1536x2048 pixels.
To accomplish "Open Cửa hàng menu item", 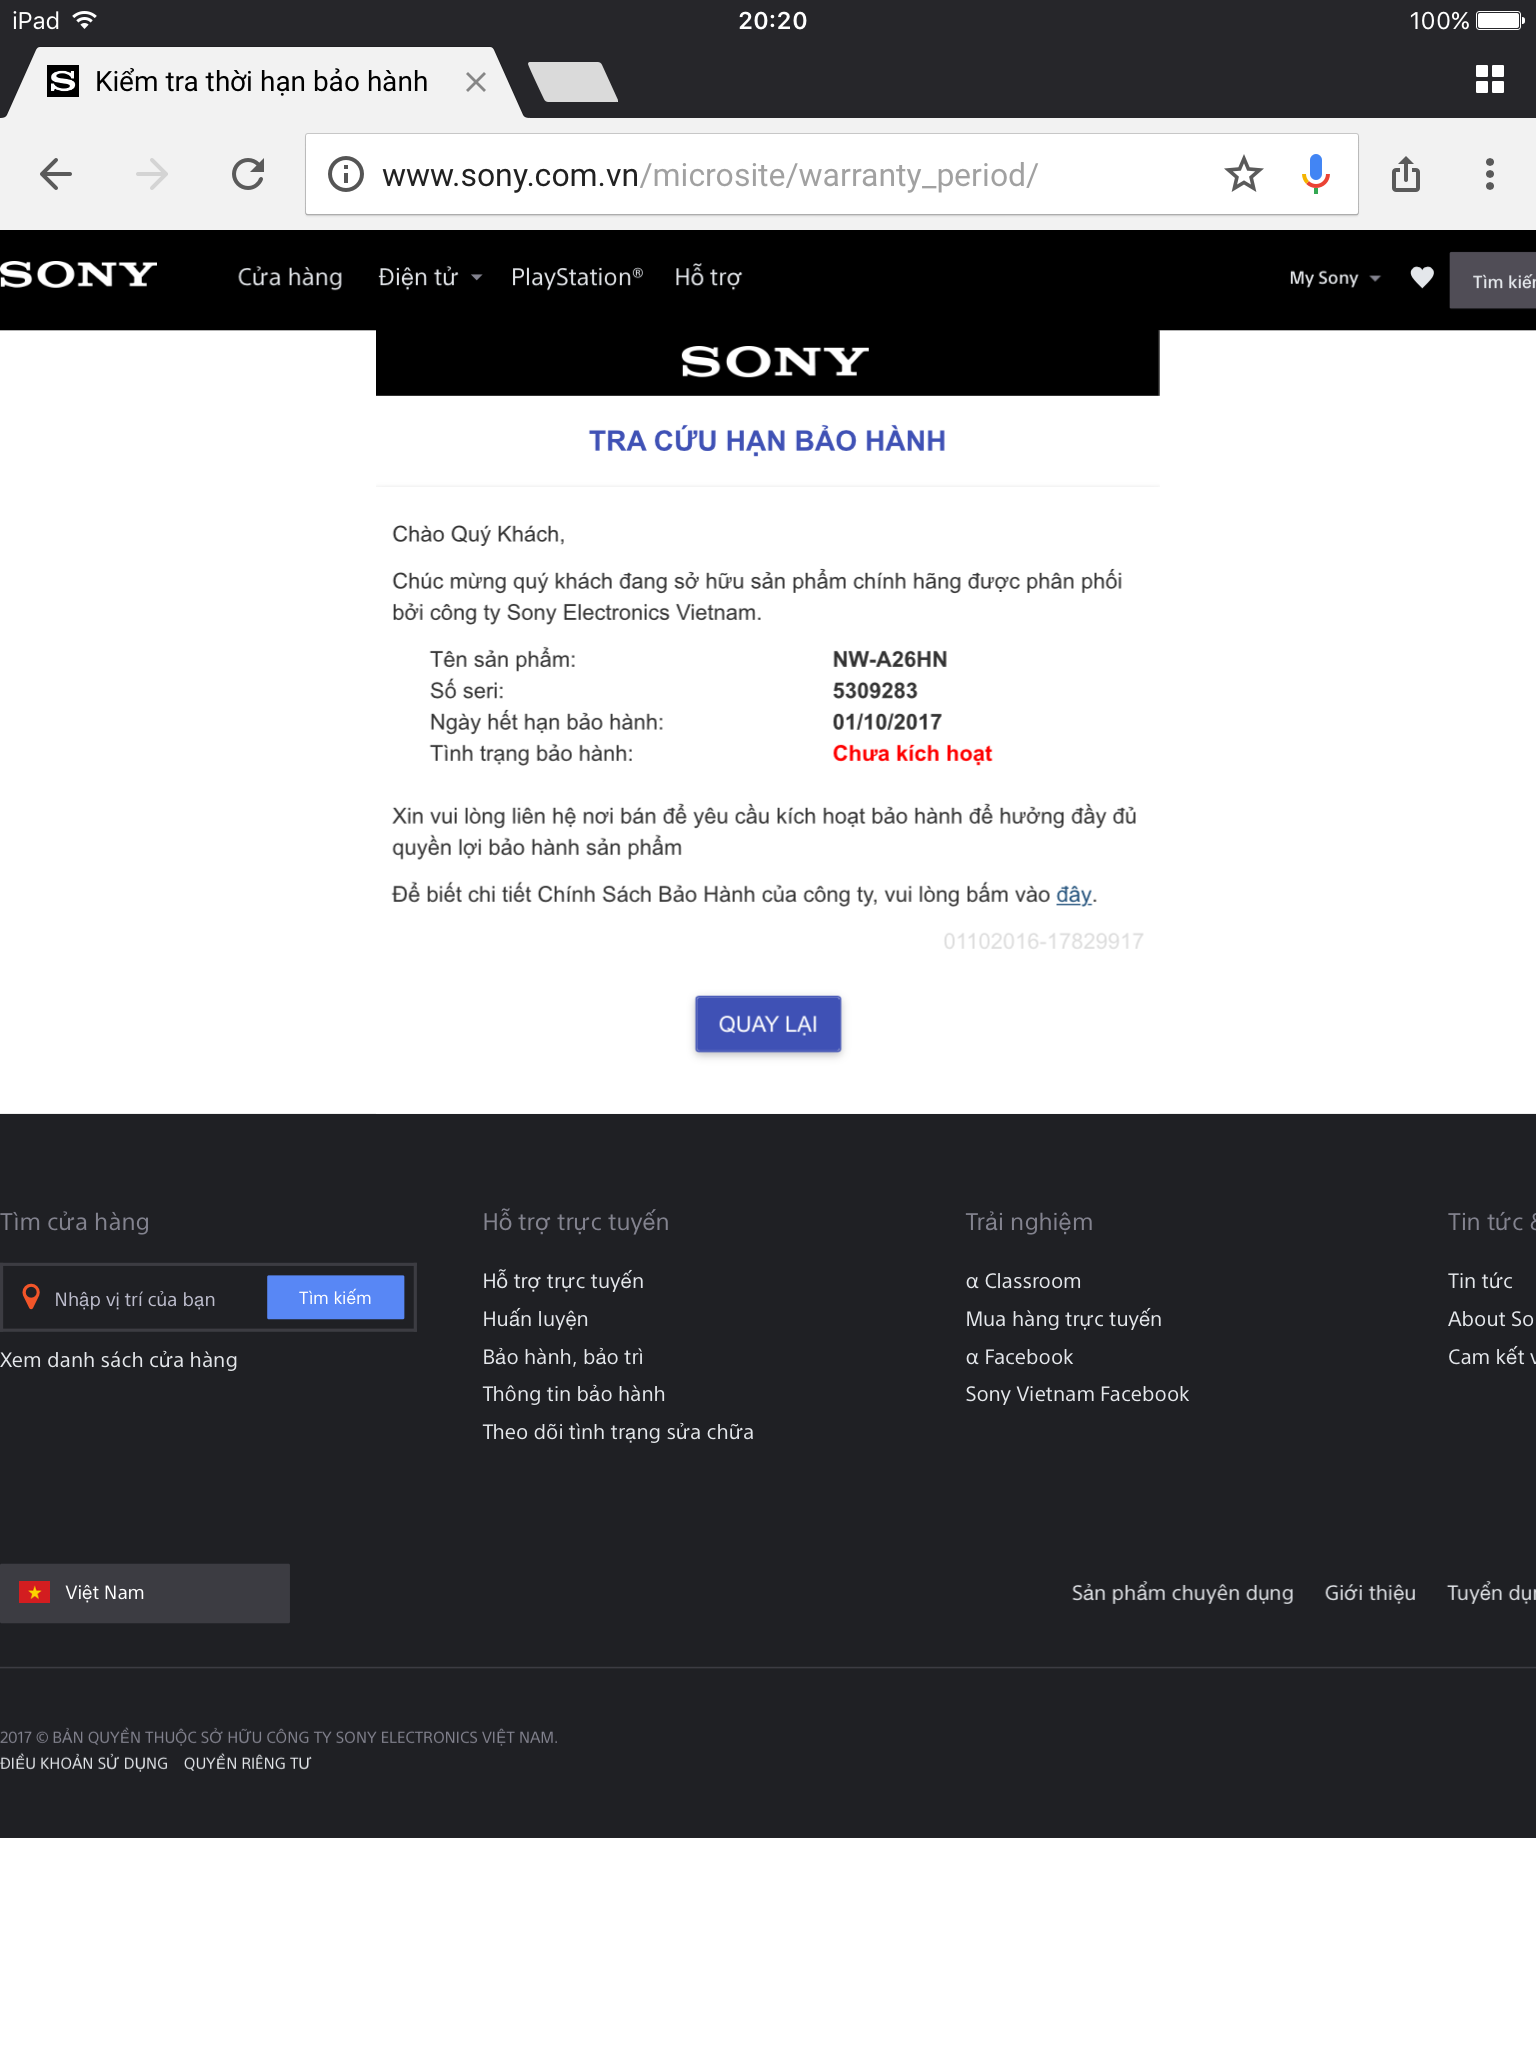I will pos(290,277).
